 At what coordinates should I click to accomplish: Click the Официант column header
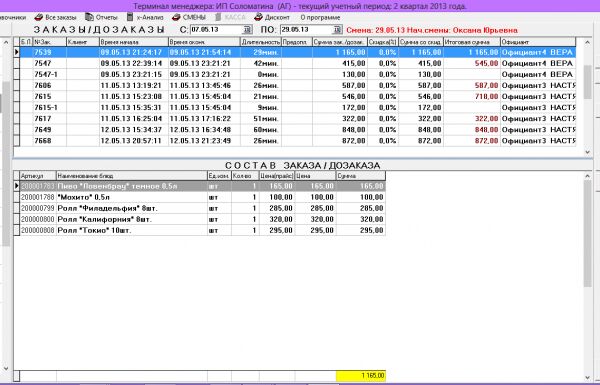538,42
